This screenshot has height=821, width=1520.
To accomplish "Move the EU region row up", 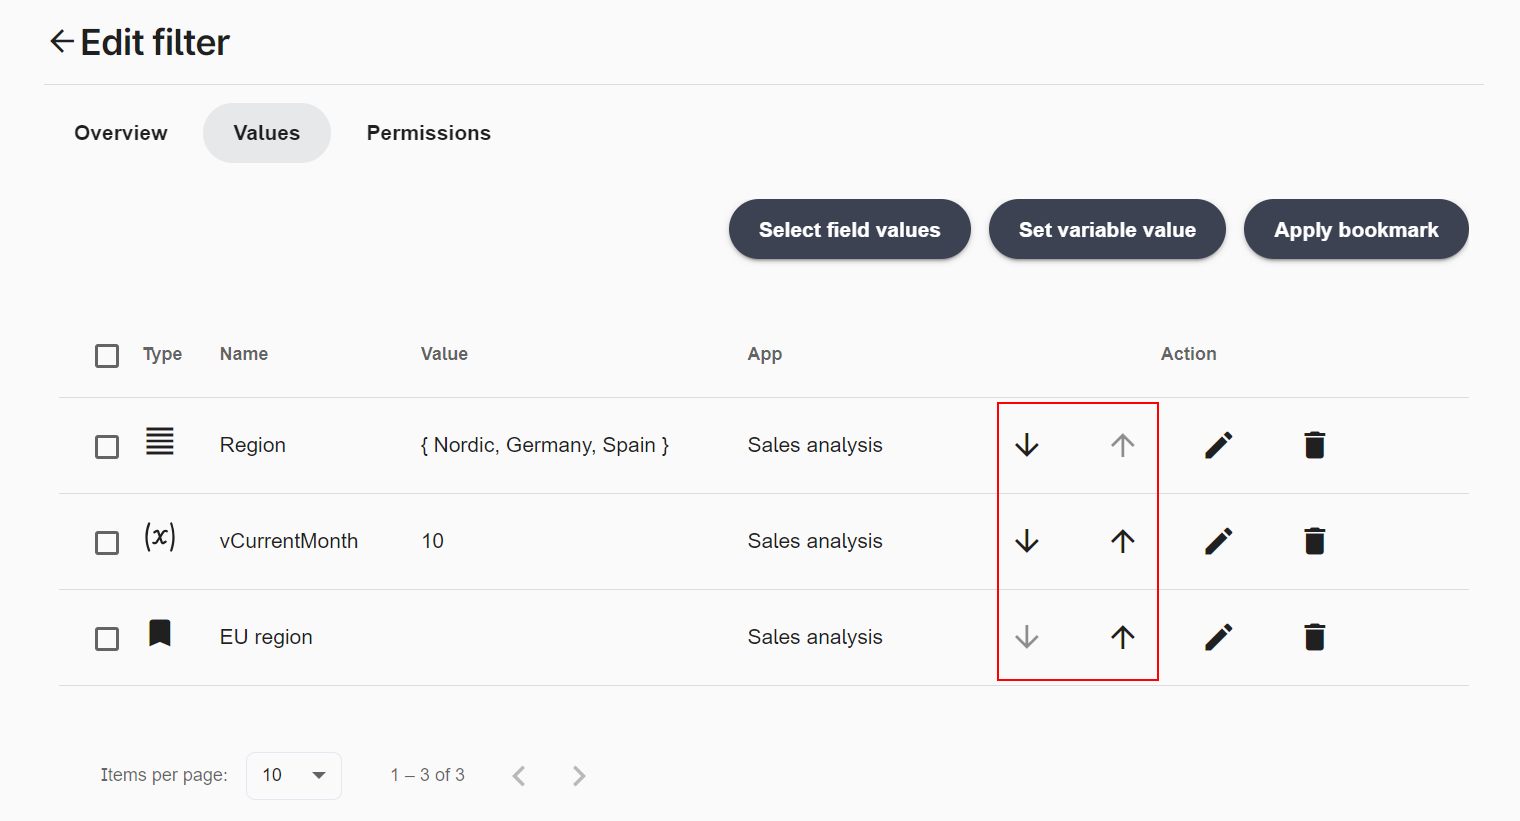I will (x=1122, y=637).
